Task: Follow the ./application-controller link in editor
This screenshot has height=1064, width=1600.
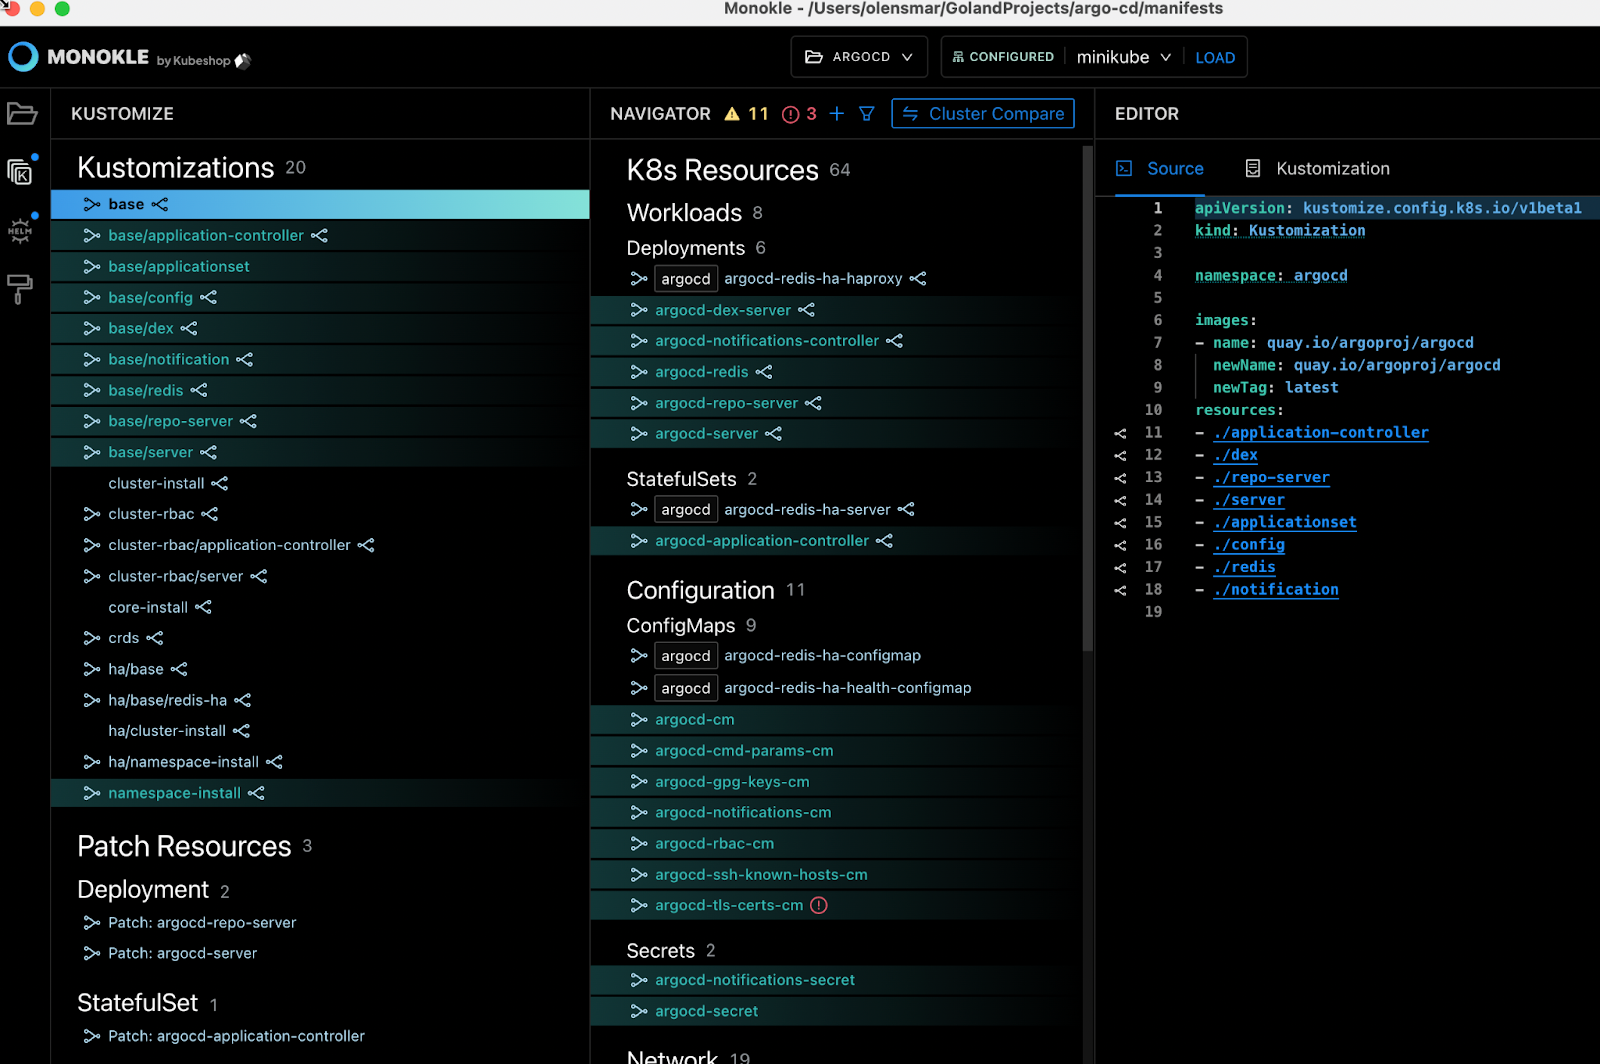Action: click(1320, 432)
